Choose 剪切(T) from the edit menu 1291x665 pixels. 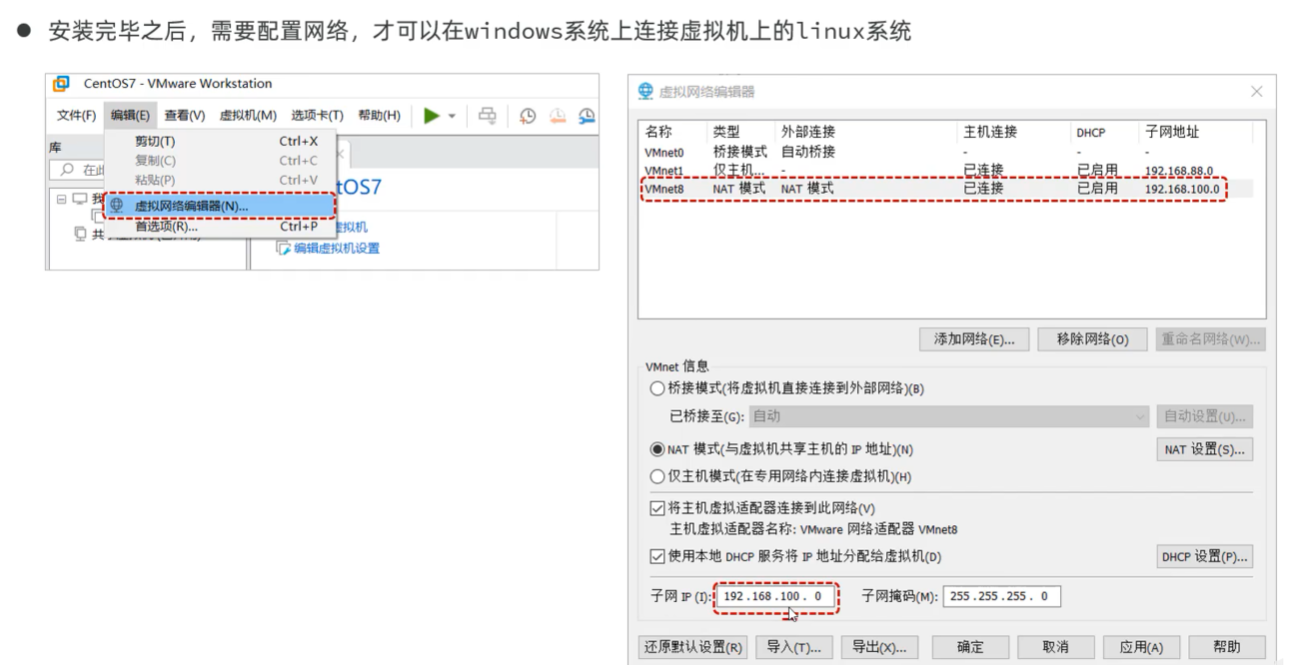(x=220, y=141)
